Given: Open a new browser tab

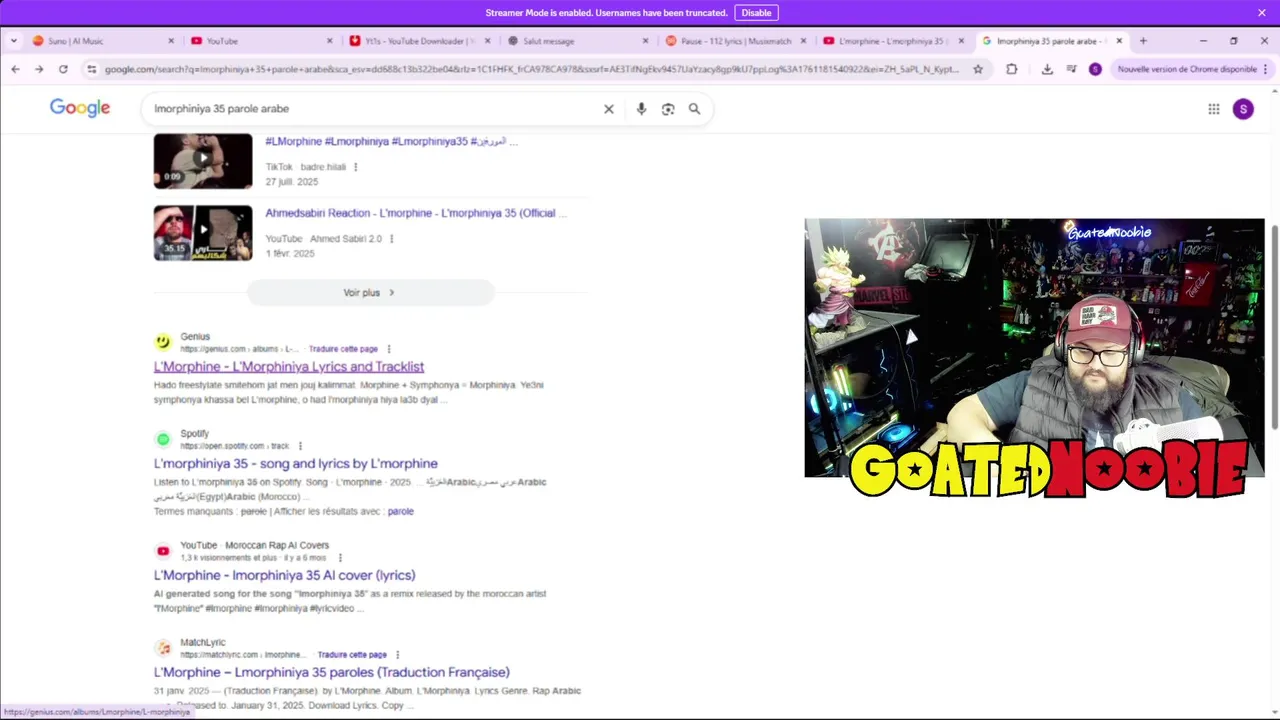Looking at the screenshot, I should tap(1143, 41).
